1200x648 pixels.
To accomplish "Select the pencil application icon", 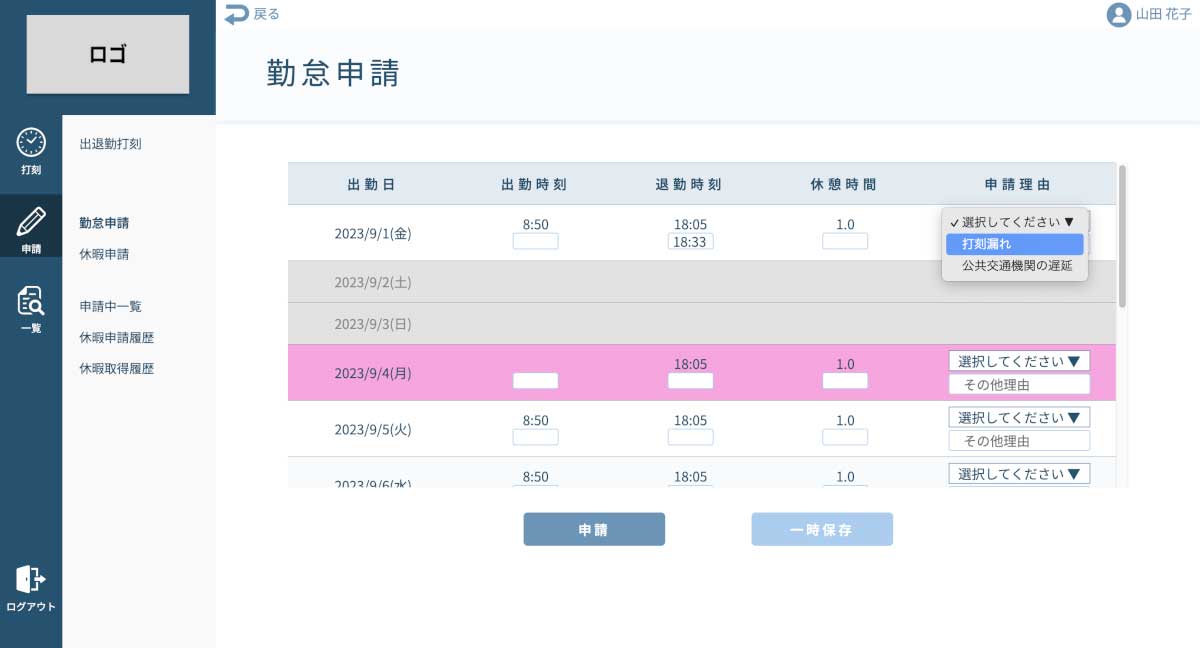I will [31, 222].
